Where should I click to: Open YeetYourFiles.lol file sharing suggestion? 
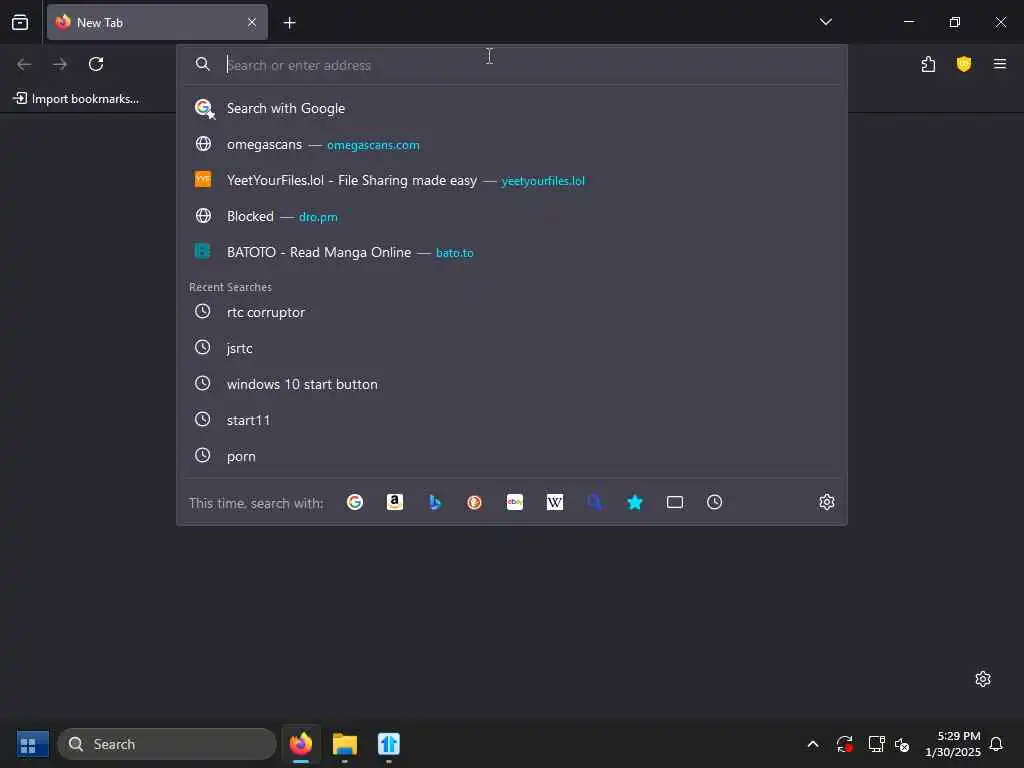click(512, 180)
